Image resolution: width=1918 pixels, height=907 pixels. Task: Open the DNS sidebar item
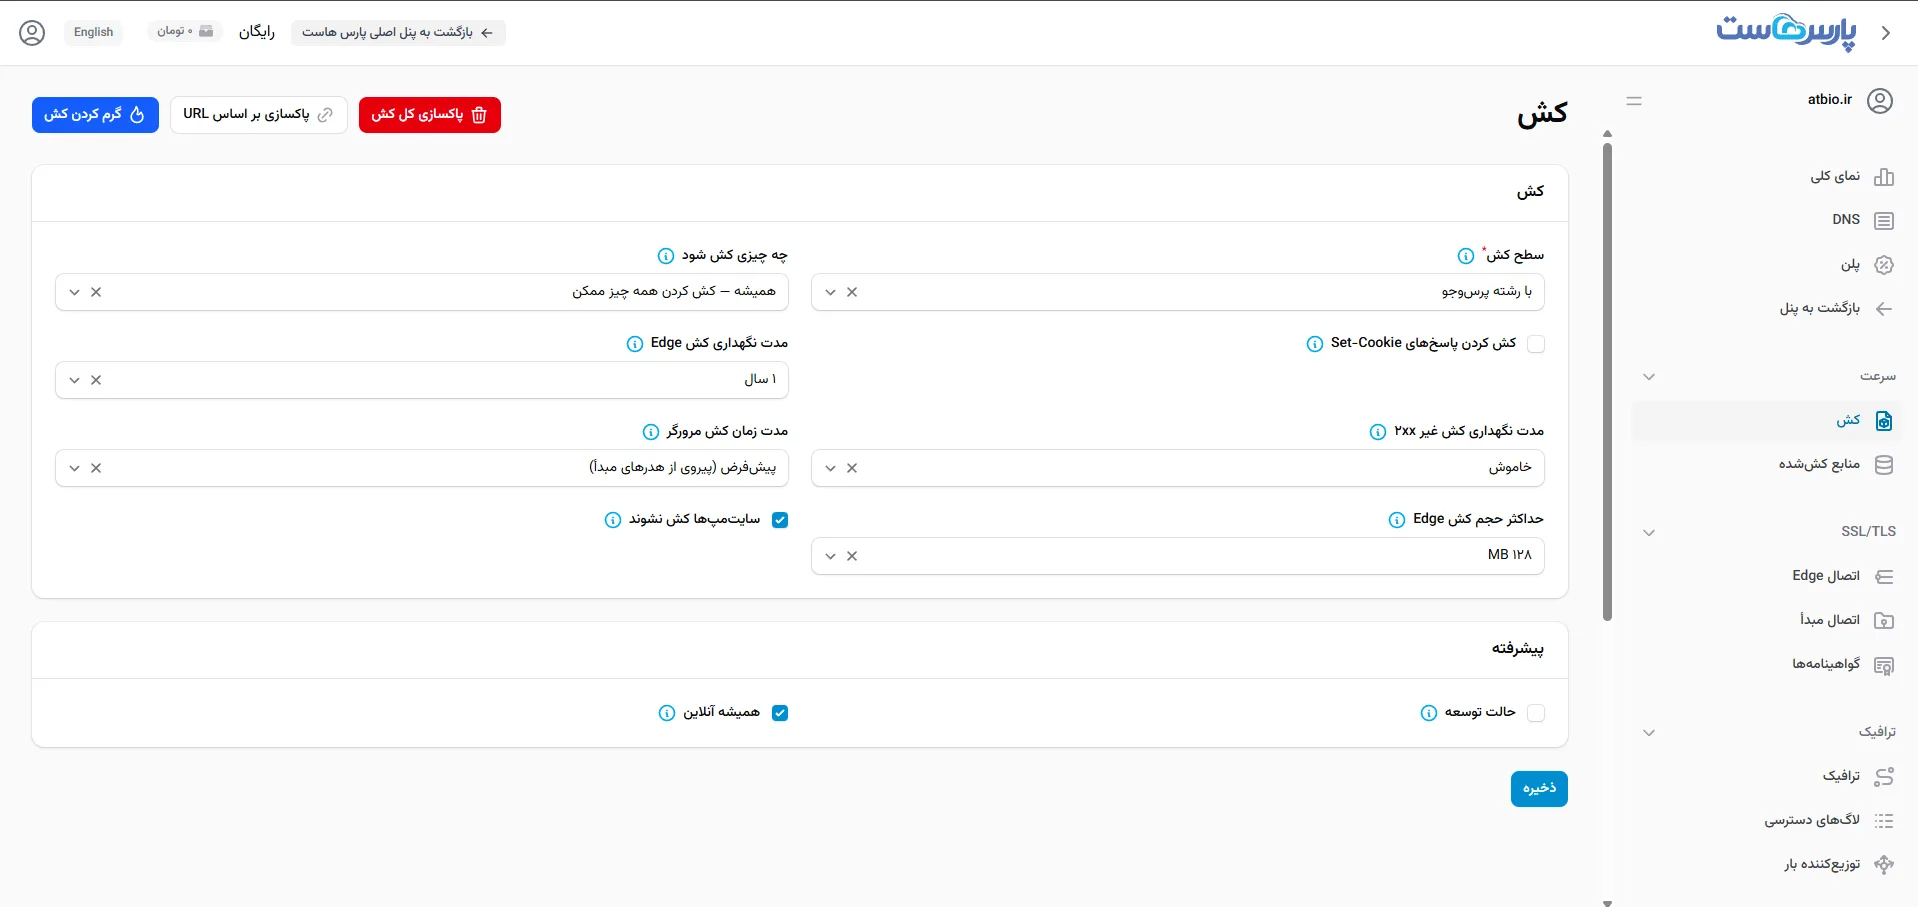point(1767,221)
